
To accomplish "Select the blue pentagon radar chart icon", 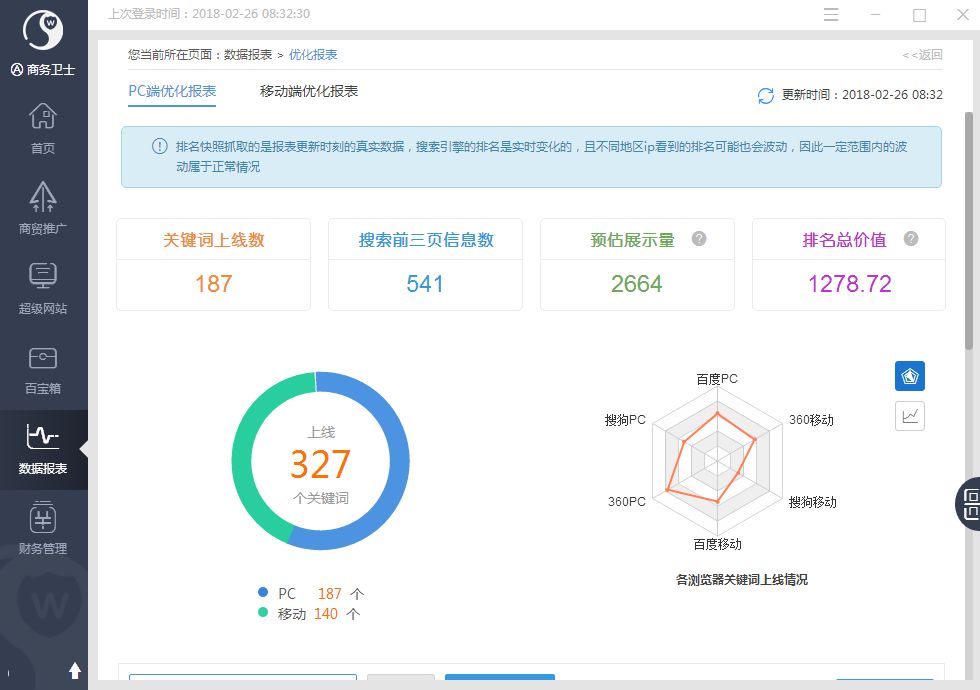I will [x=910, y=376].
